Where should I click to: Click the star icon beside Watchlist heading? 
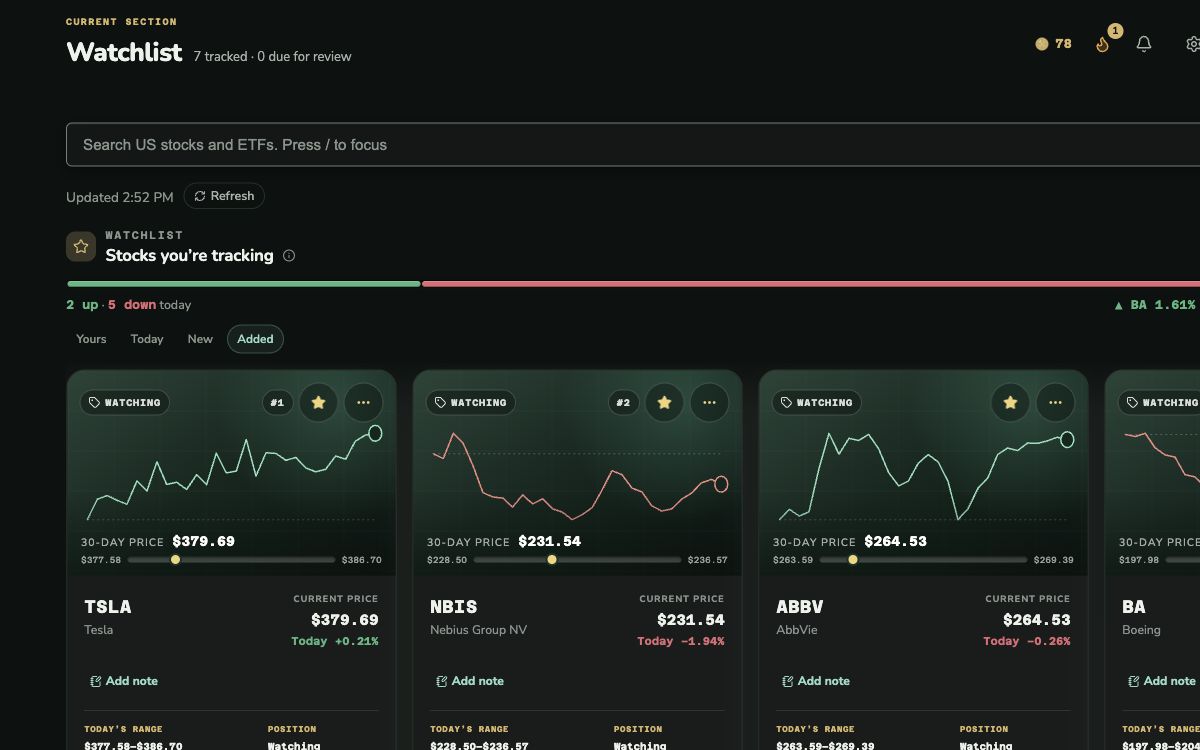coord(81,246)
